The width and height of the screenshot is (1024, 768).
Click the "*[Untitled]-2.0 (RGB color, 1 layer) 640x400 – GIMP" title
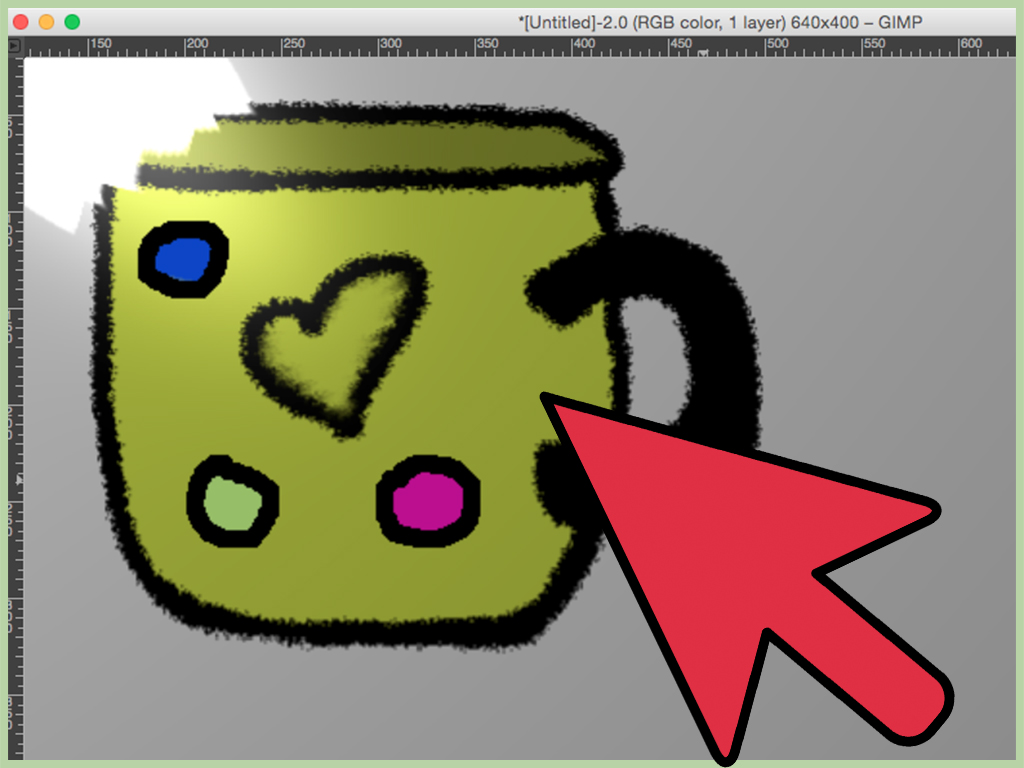pyautogui.click(x=720, y=23)
